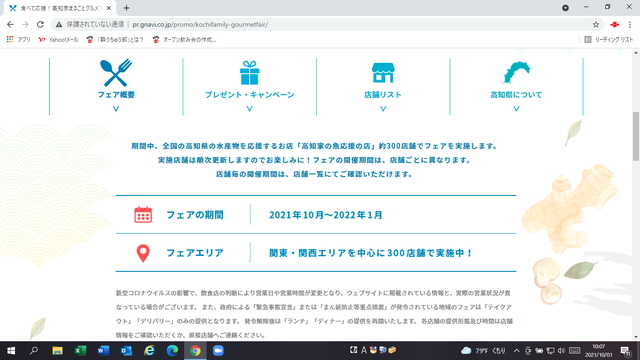Open the 高知県について map icon
Image resolution: width=640 pixels, height=360 pixels.
tap(516, 72)
